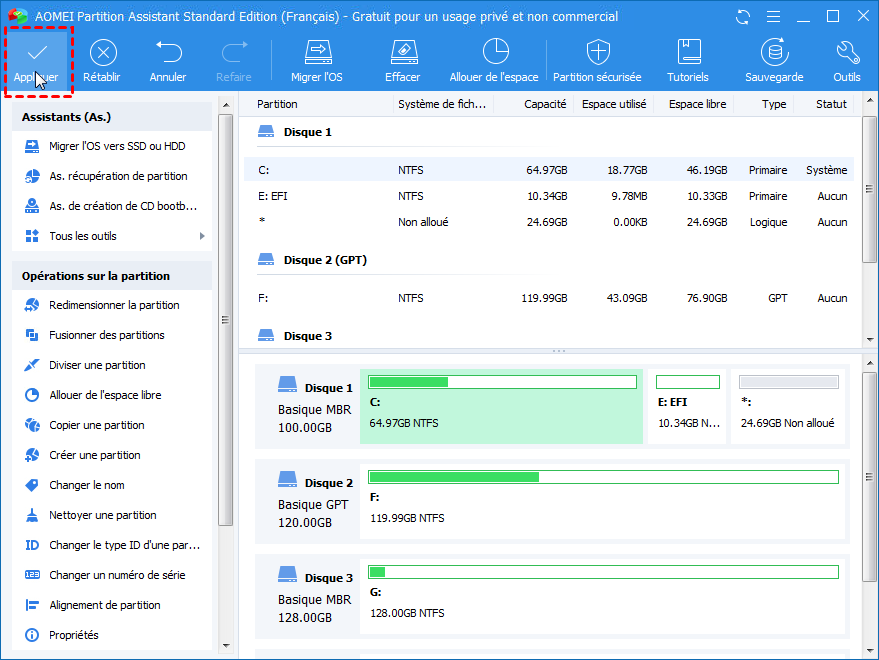Image resolution: width=879 pixels, height=660 pixels.
Task: Select the C: partition usage bar
Action: coord(502,382)
